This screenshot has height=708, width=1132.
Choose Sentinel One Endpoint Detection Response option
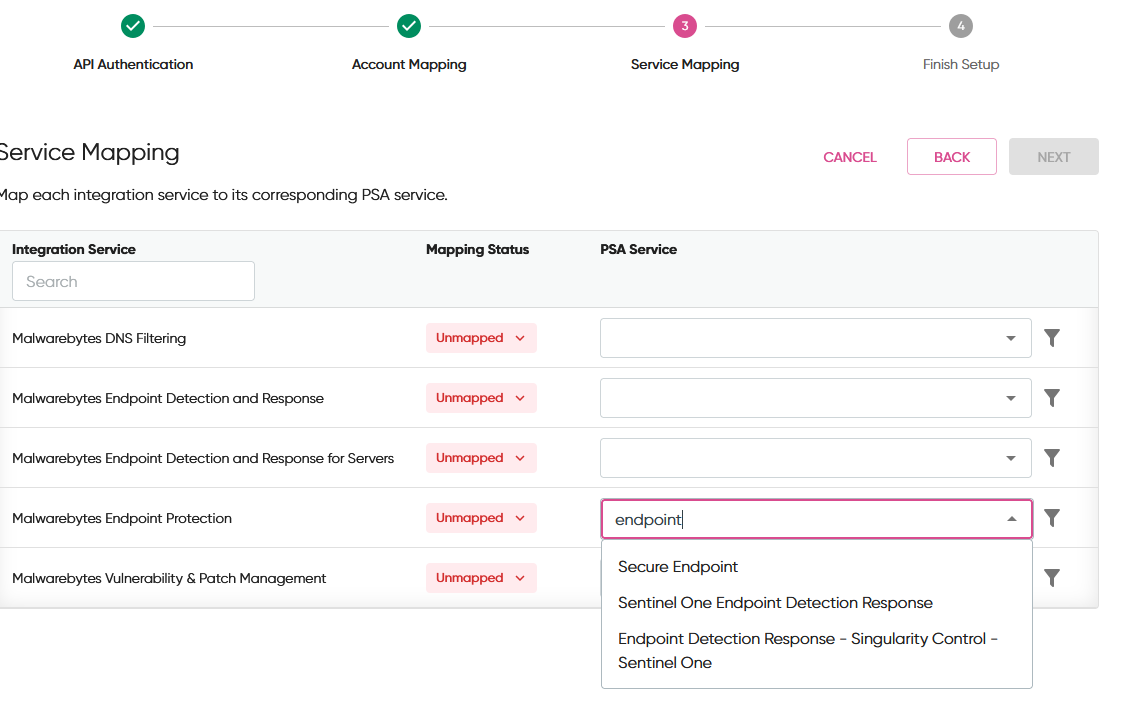[x=775, y=603]
